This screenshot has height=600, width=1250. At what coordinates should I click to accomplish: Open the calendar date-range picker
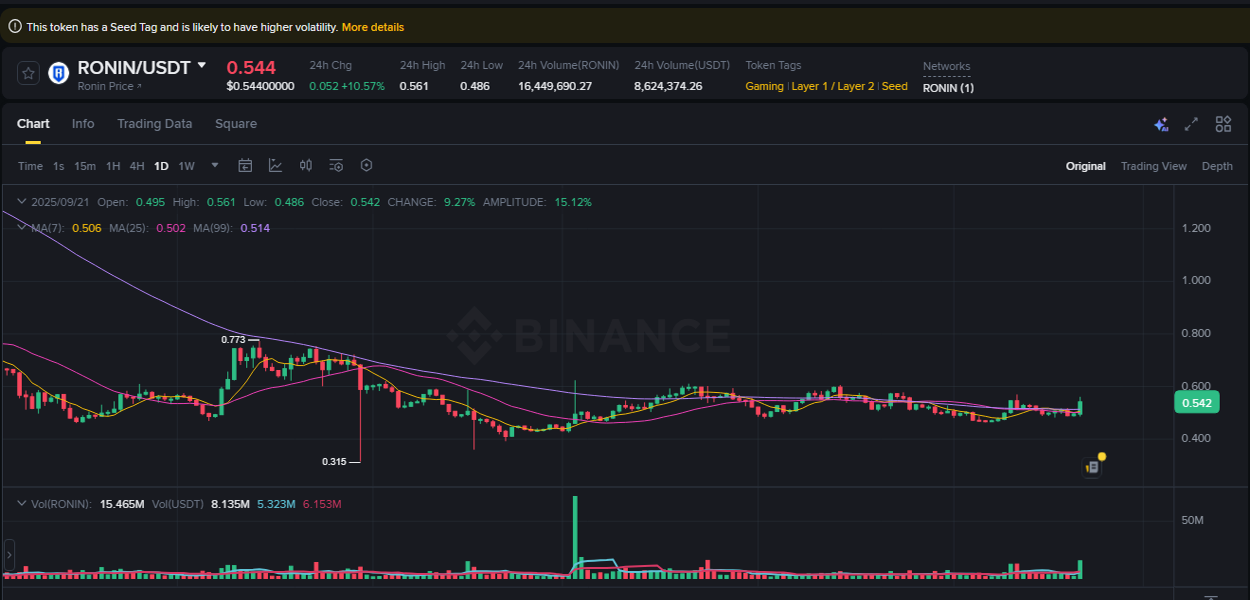[245, 165]
